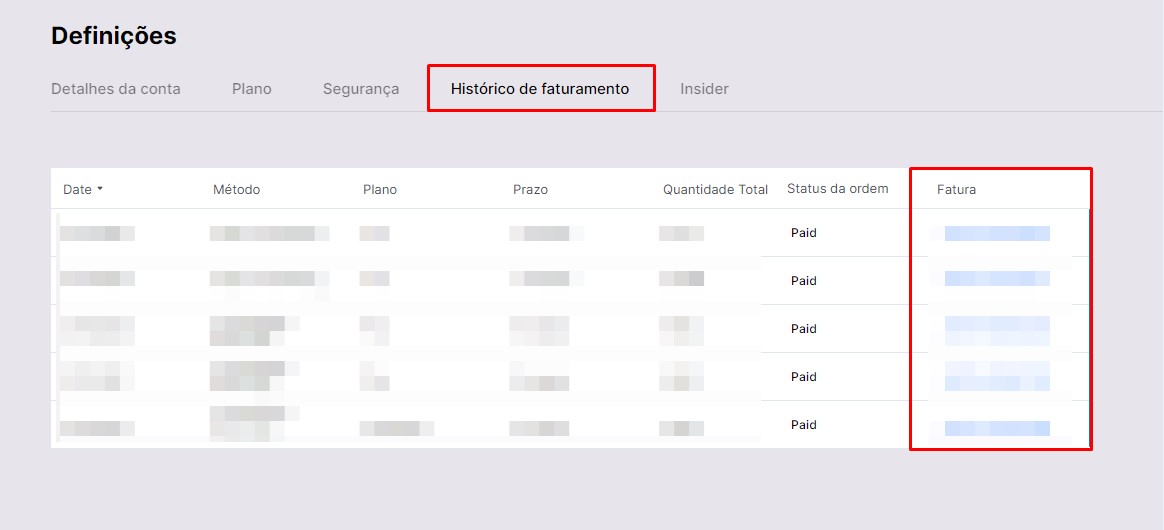Click the Status da ordem column header

coord(837,189)
